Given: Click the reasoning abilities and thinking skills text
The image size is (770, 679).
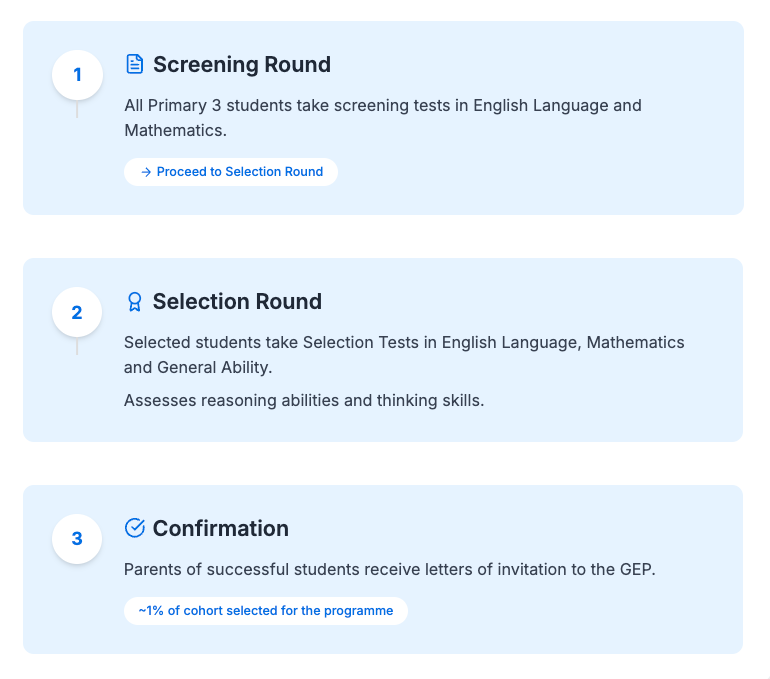Looking at the screenshot, I should pos(304,400).
